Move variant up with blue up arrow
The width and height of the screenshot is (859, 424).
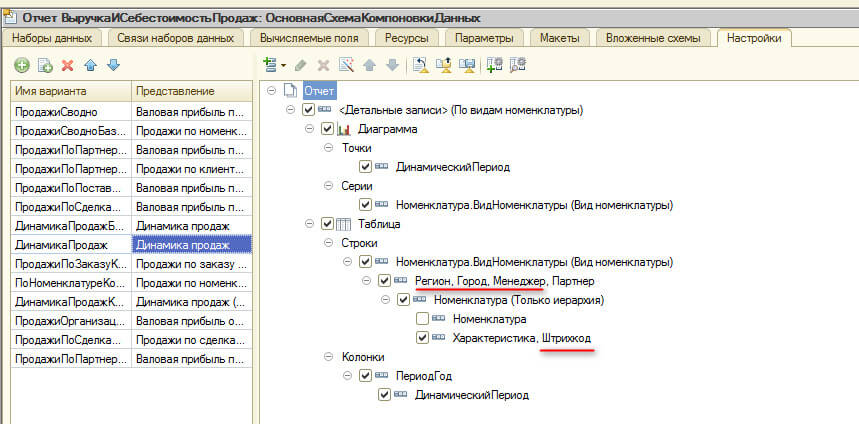pos(89,65)
